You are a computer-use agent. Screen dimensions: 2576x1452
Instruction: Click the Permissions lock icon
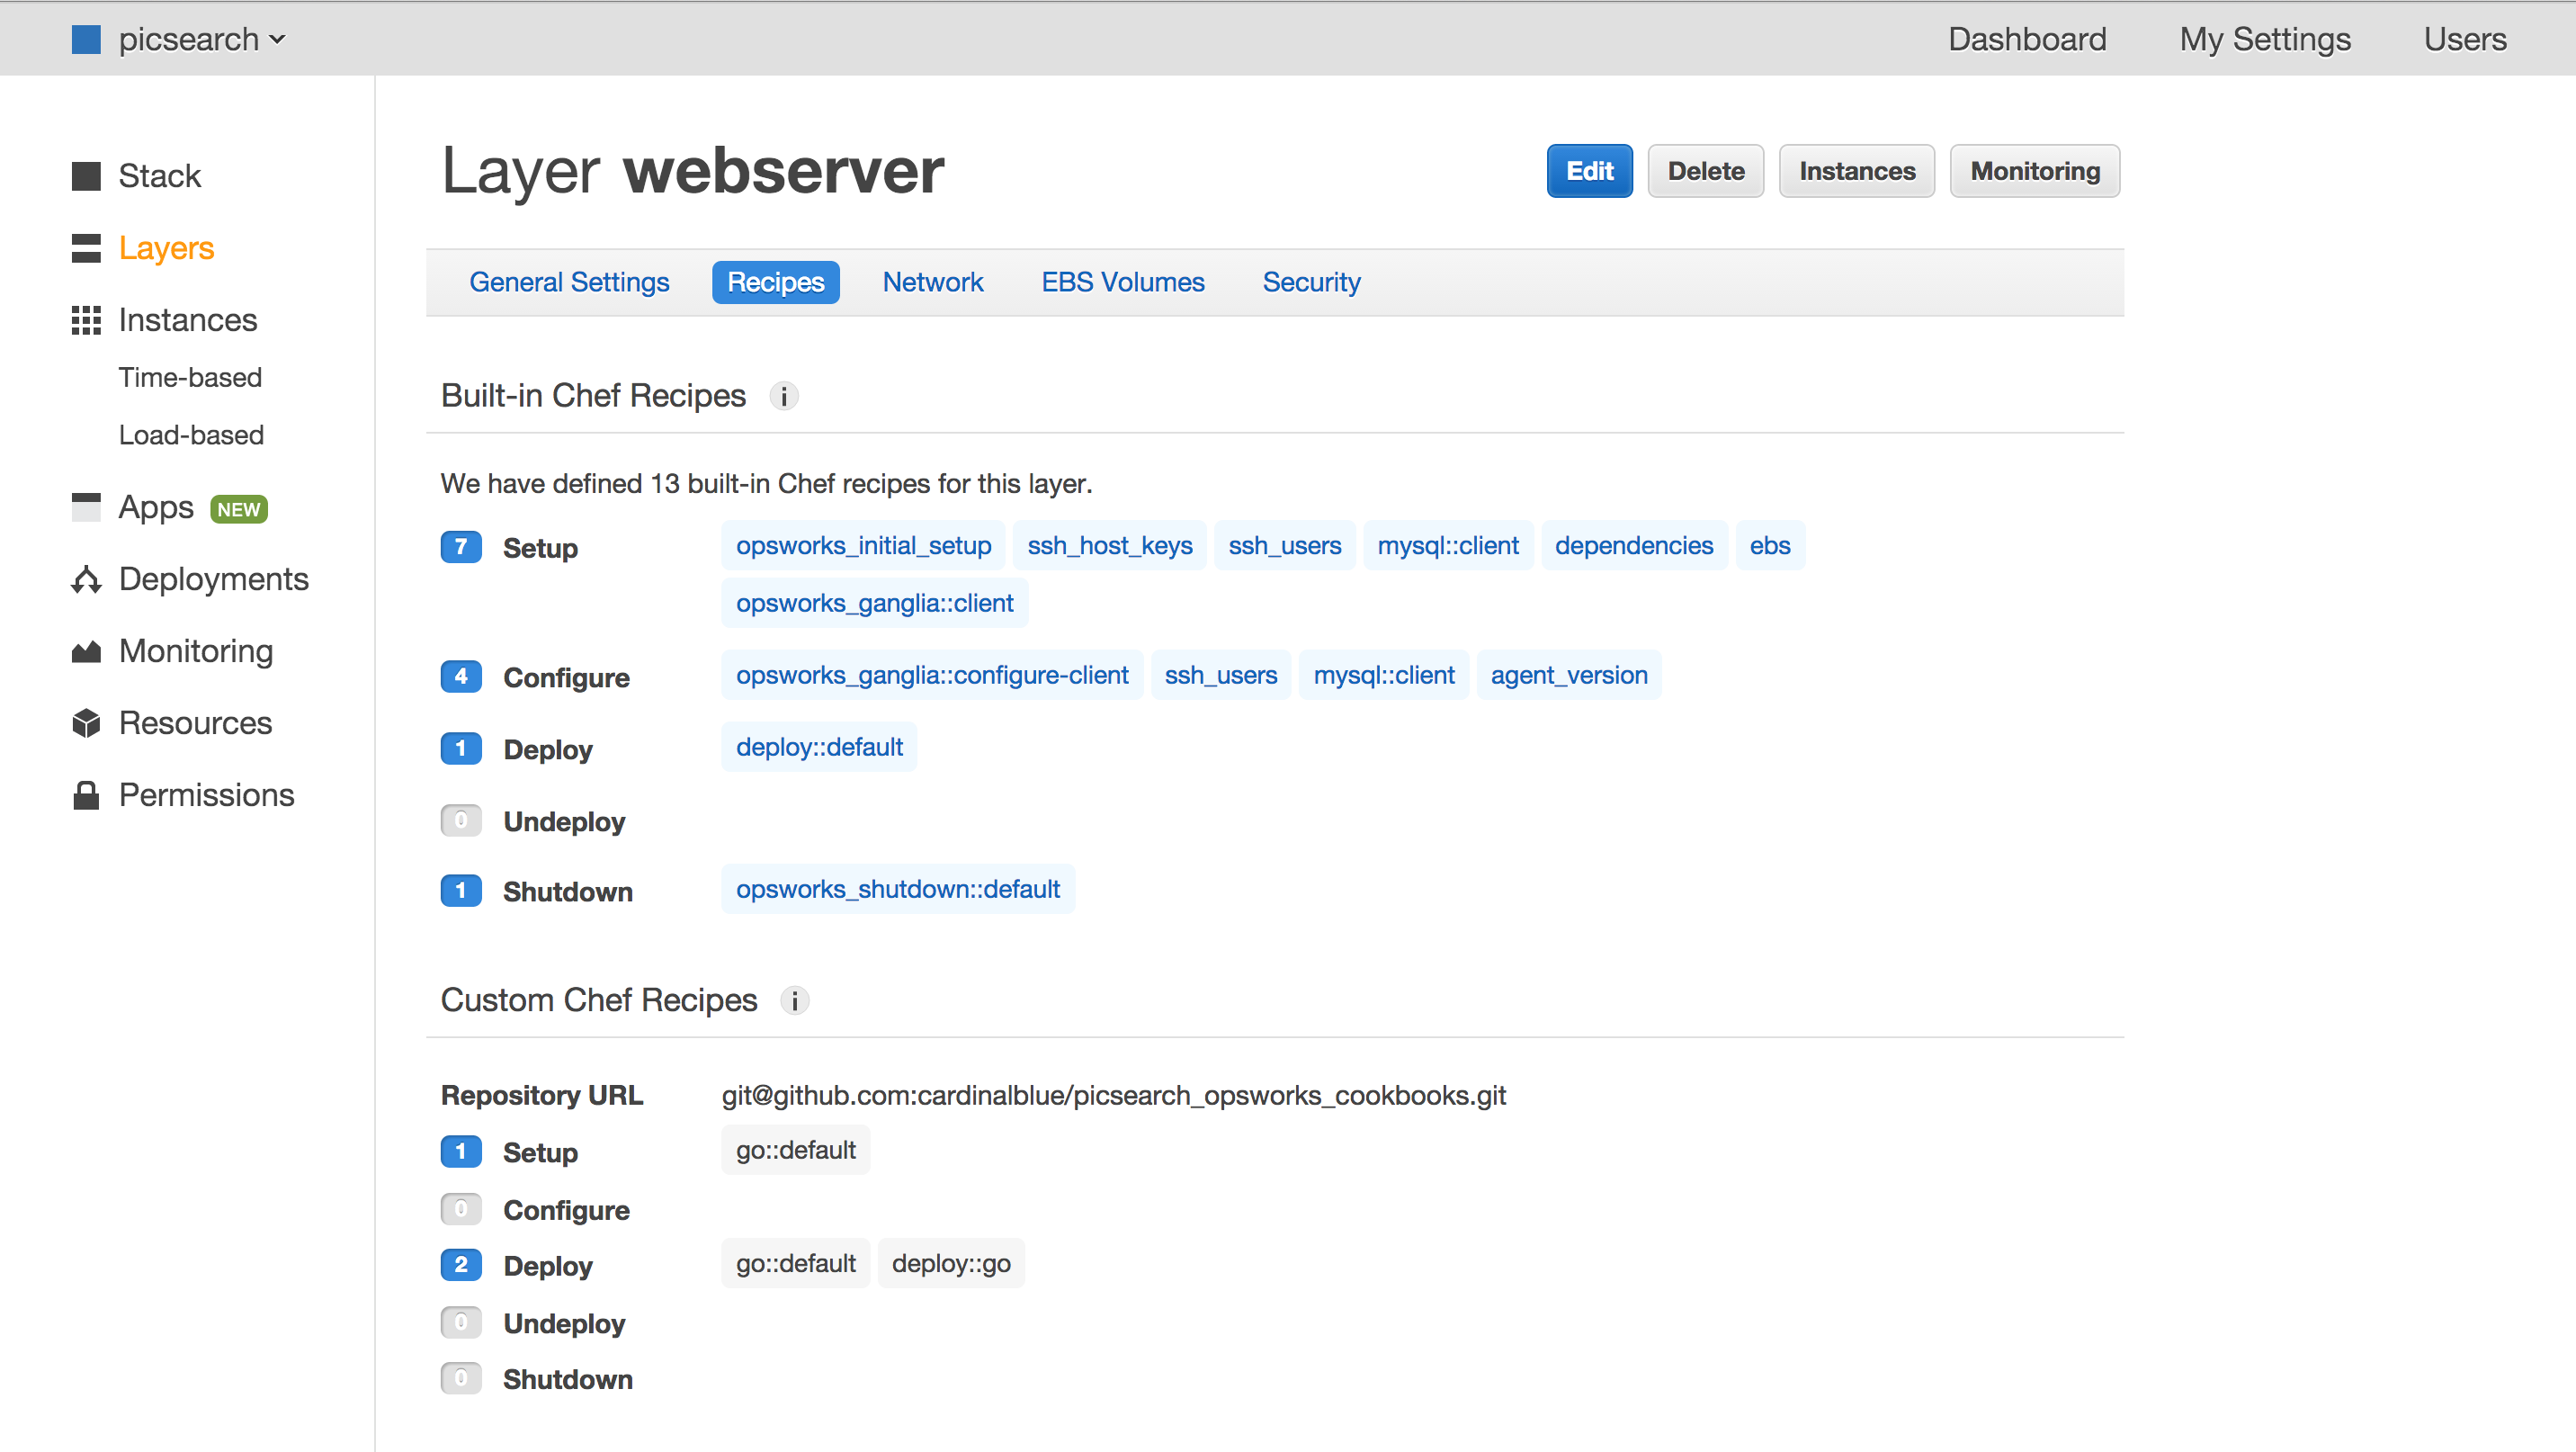pyautogui.click(x=86, y=795)
